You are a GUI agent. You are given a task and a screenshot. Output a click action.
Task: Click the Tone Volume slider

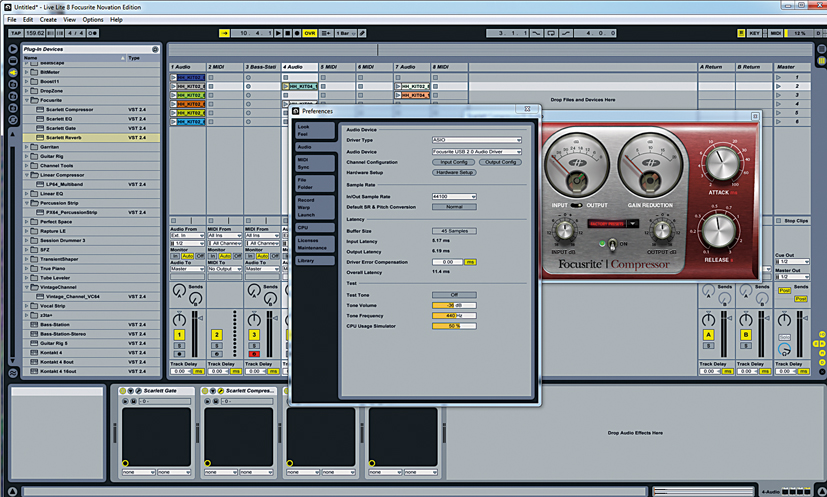(454, 305)
